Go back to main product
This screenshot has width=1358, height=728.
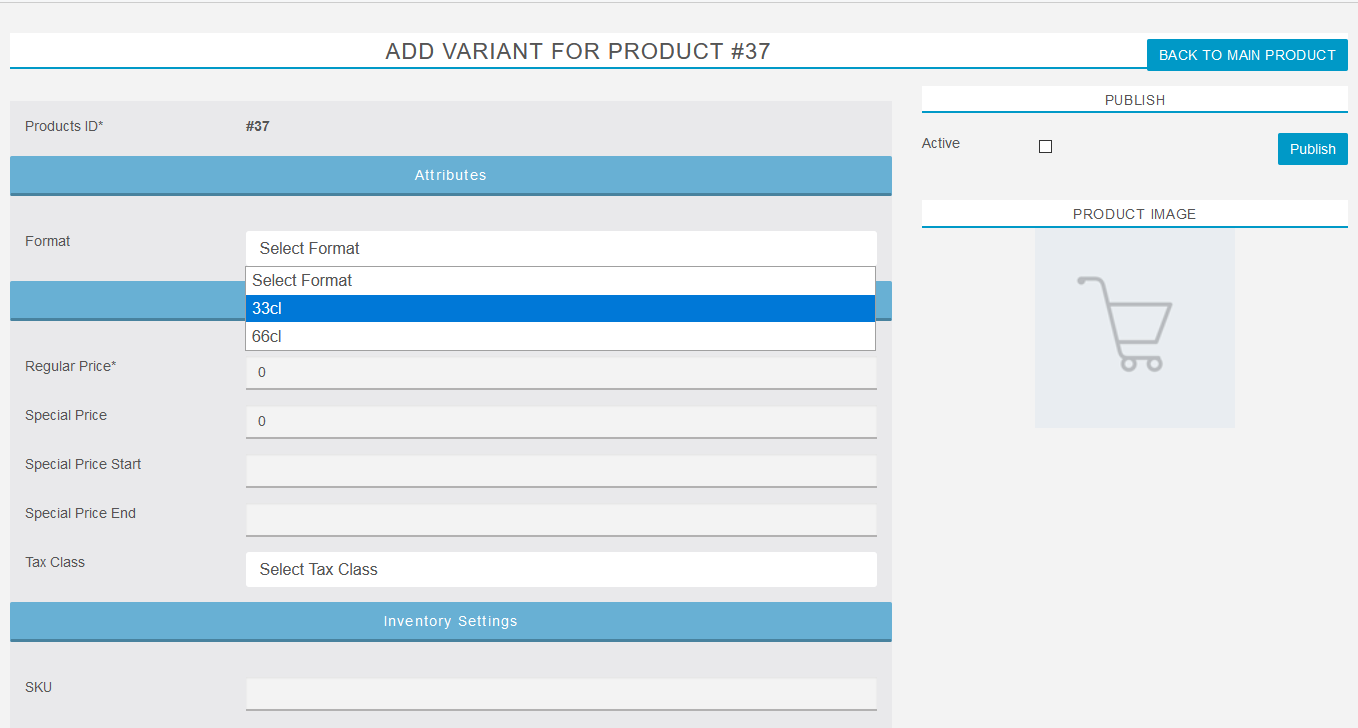(x=1247, y=55)
